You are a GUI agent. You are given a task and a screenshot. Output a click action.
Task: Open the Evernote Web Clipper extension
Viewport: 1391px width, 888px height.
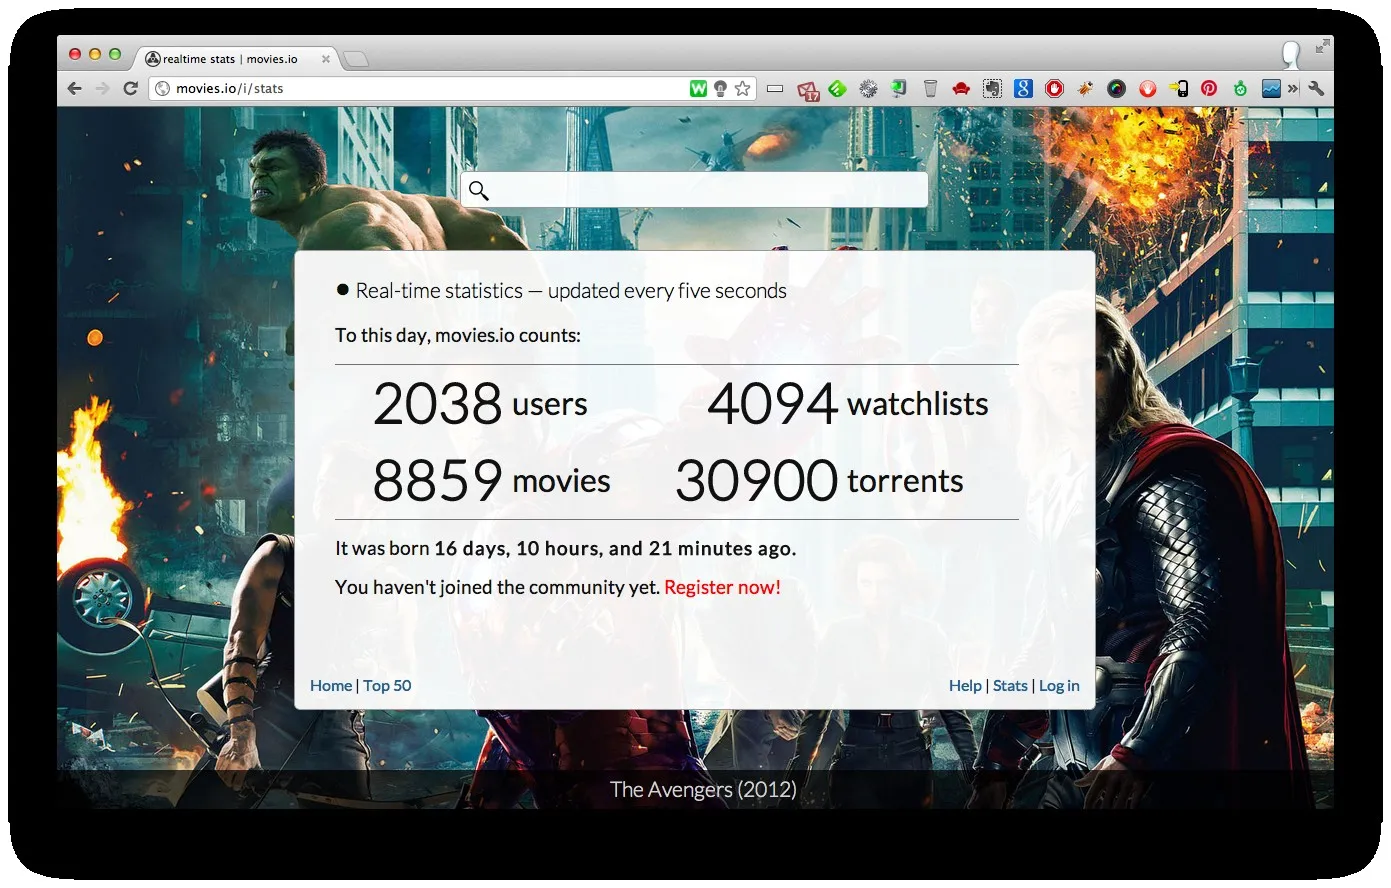tap(992, 89)
